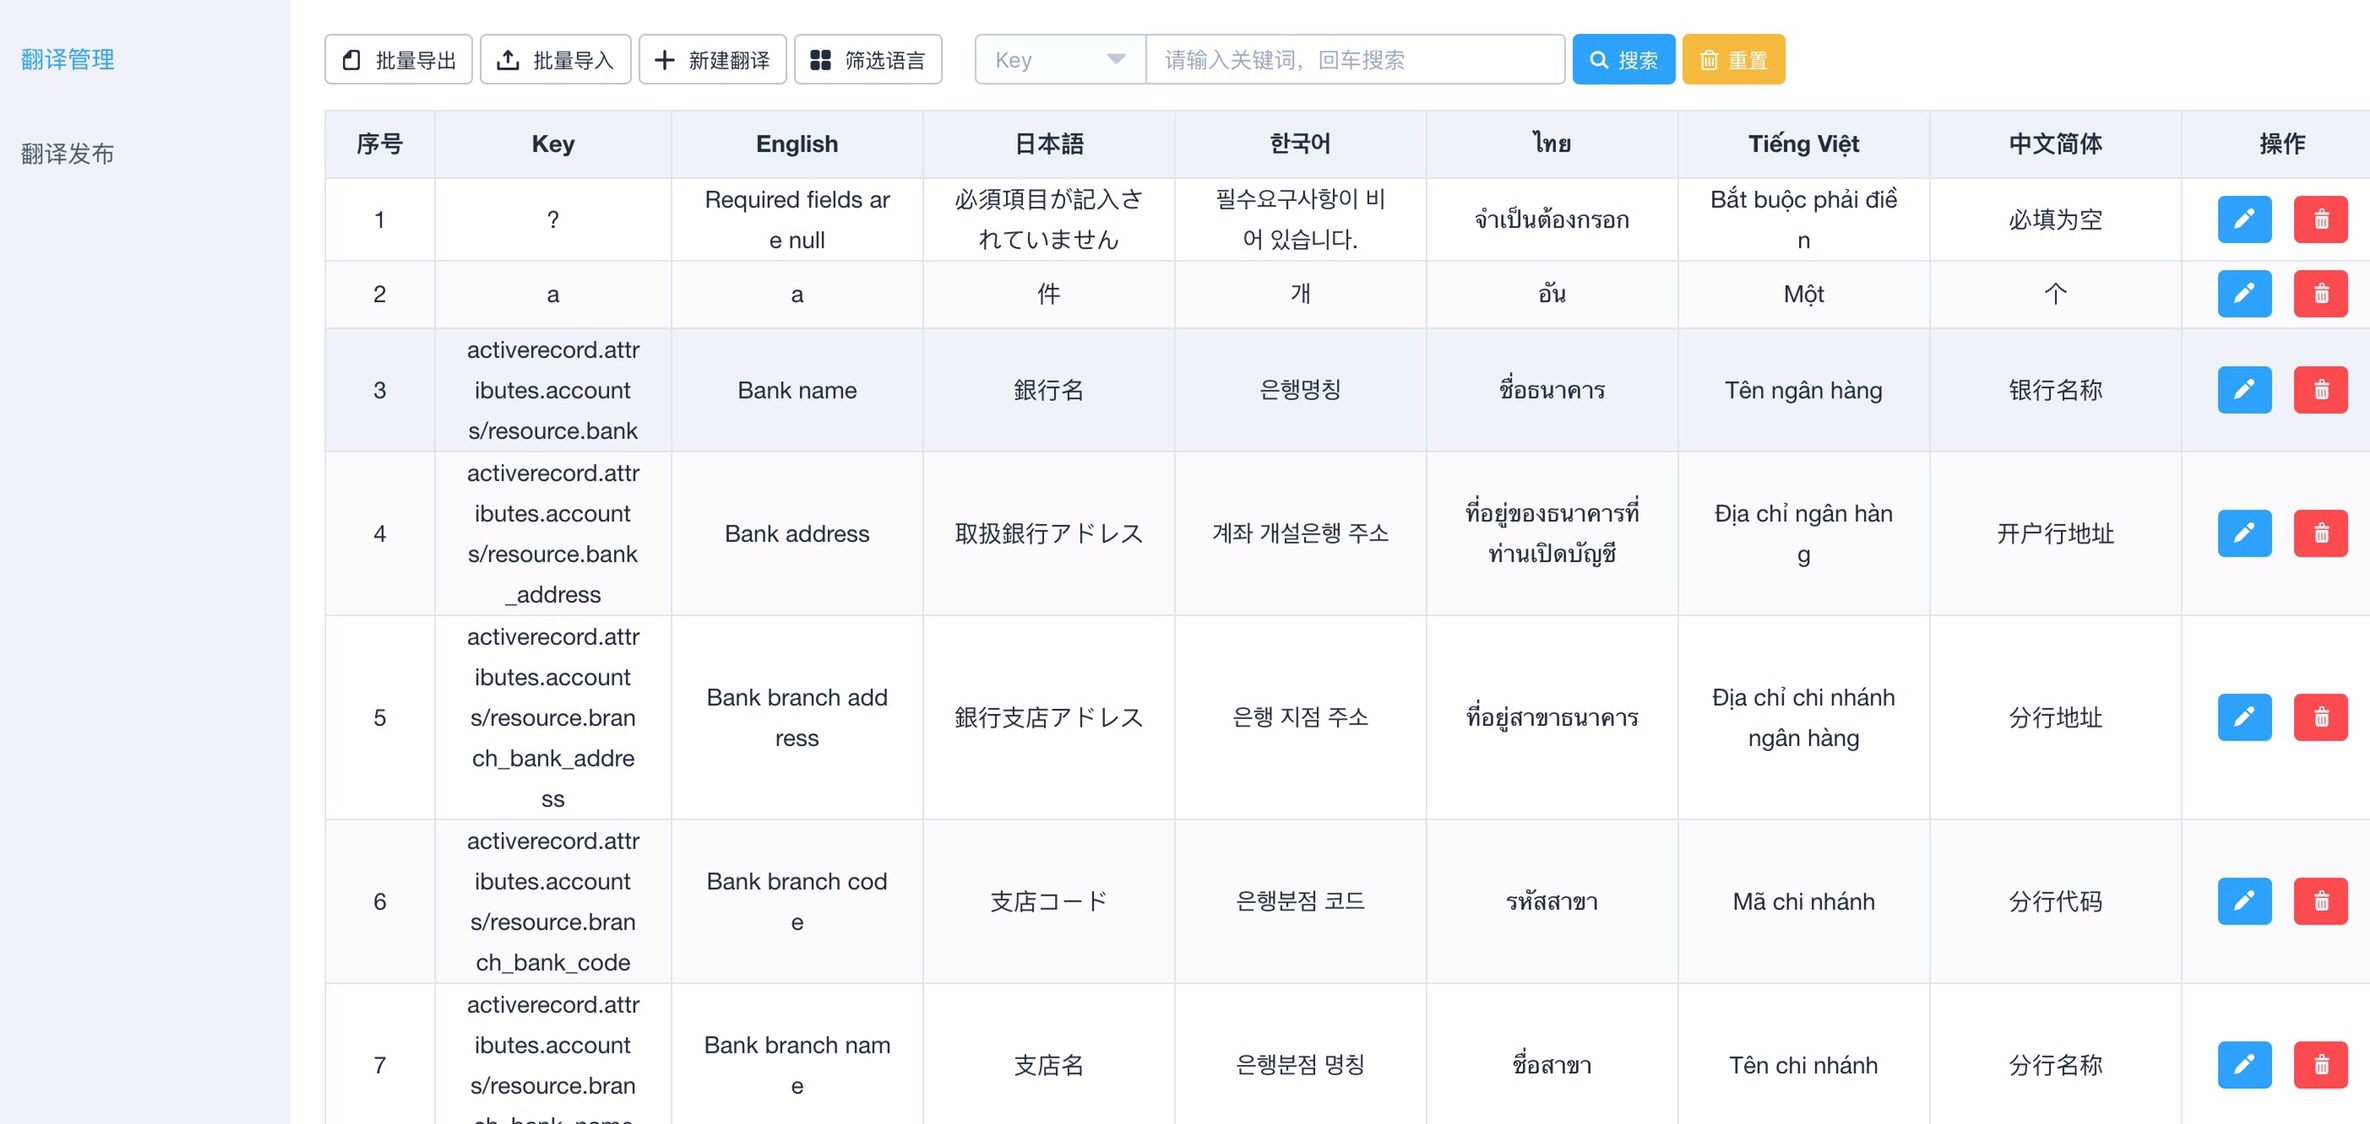Select the 'Bank name' English cell

[x=797, y=390]
